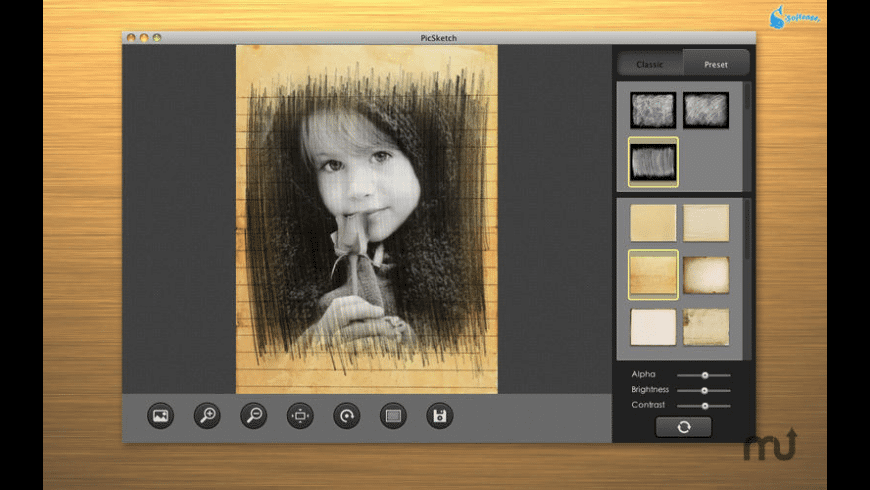Click the Brightness slider handle

tap(704, 391)
